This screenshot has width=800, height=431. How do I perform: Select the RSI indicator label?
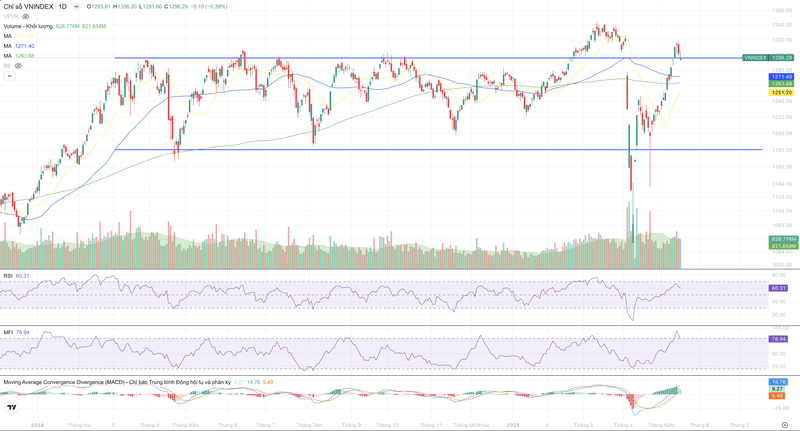8,276
